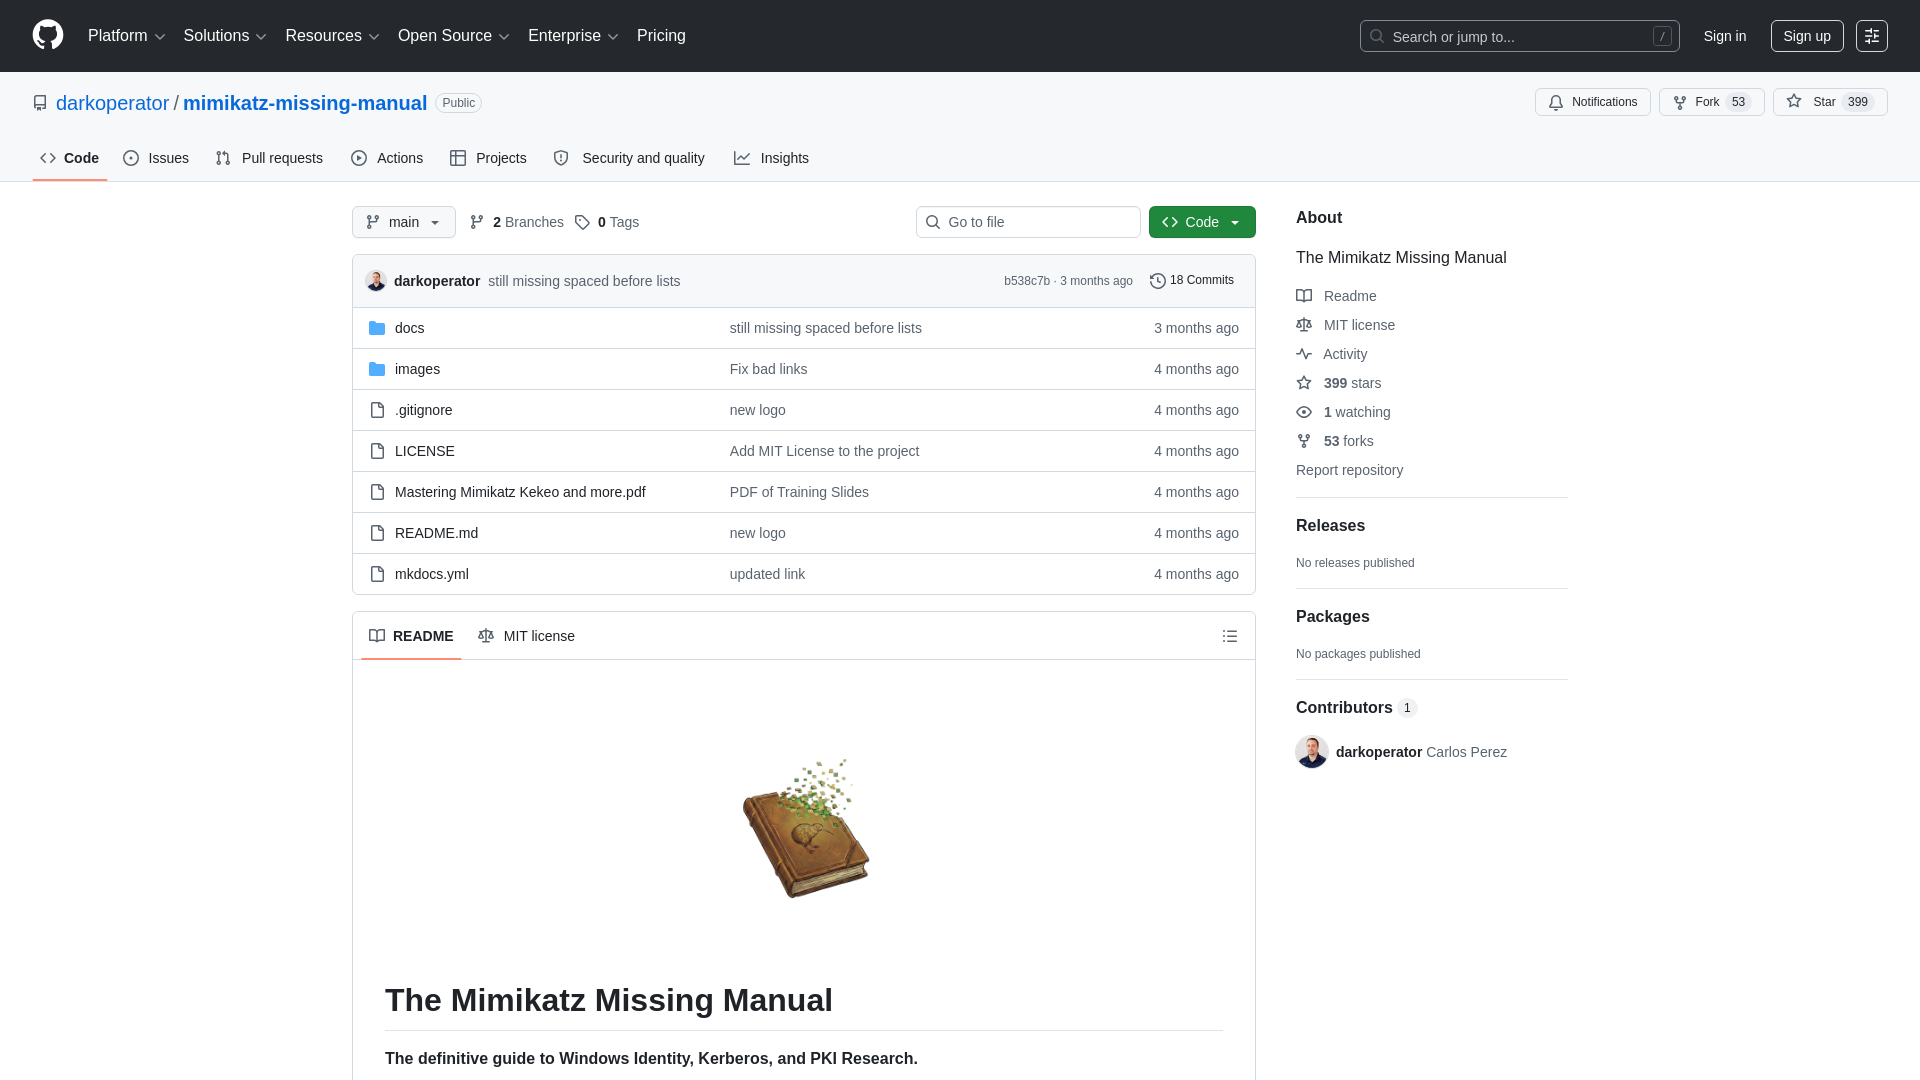
Task: Click the eye icon beside watching
Action: [1304, 412]
